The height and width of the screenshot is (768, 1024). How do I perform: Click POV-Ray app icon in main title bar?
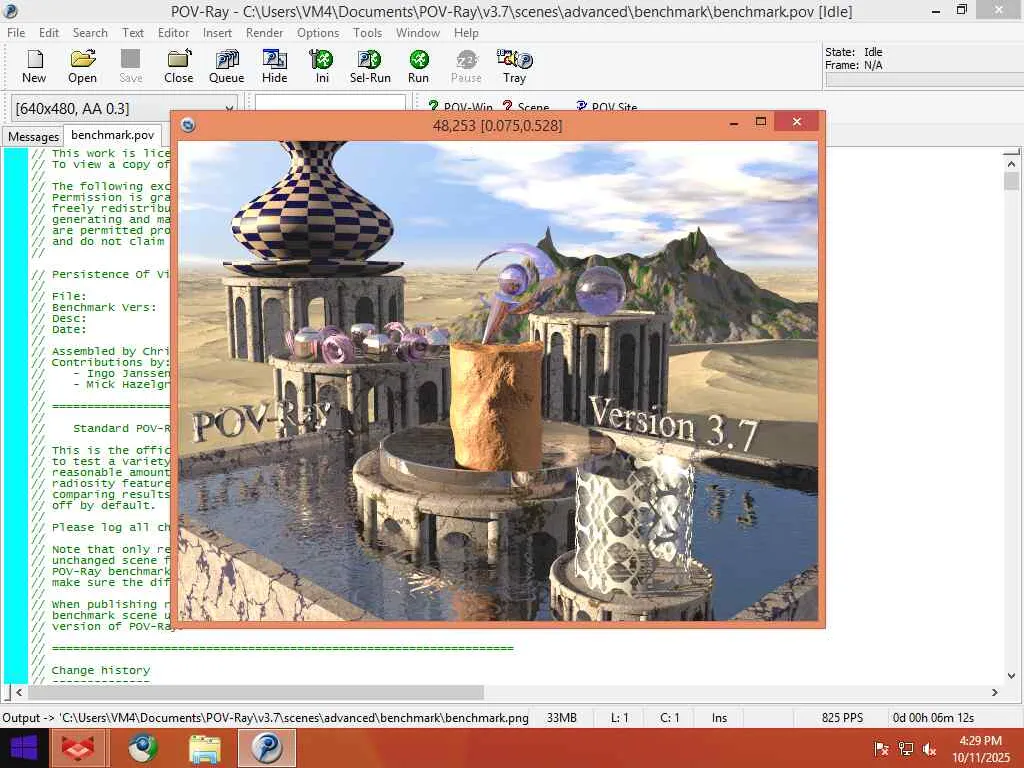coord(10,11)
